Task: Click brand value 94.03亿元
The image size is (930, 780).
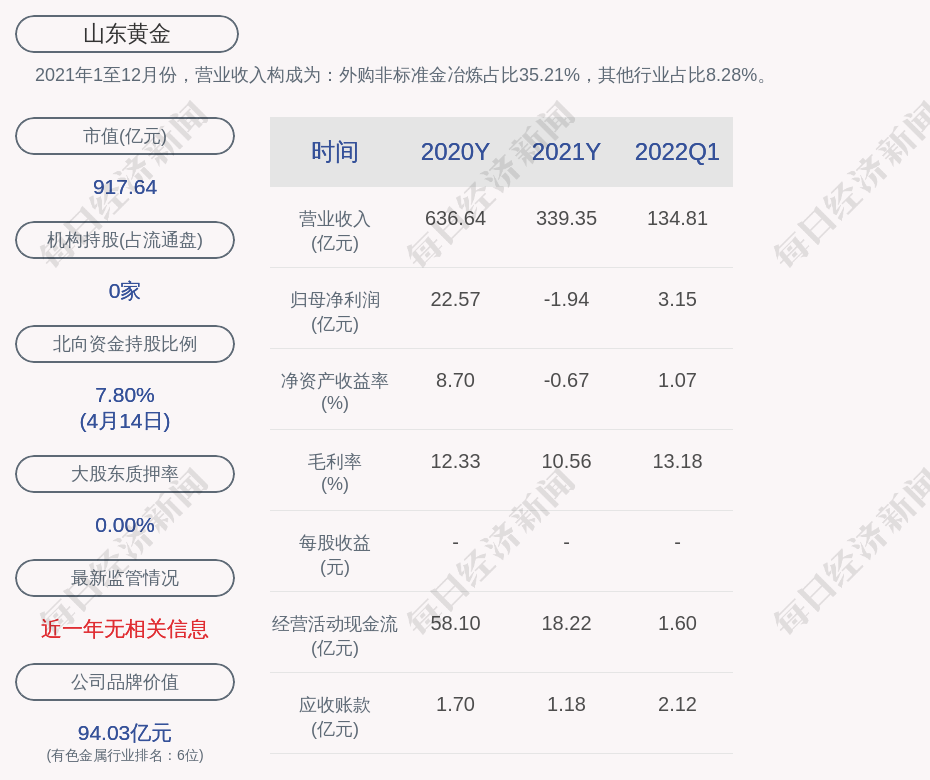Action: tap(125, 733)
